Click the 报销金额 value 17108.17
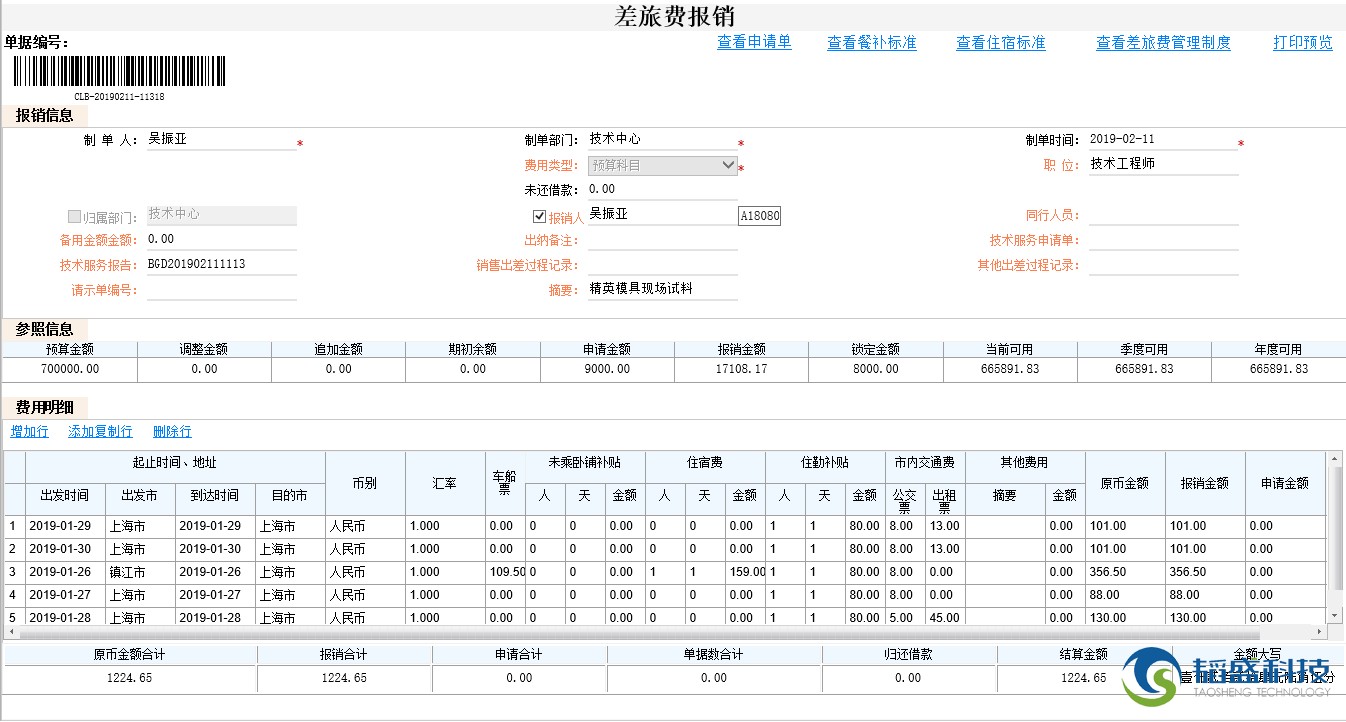 tap(741, 369)
